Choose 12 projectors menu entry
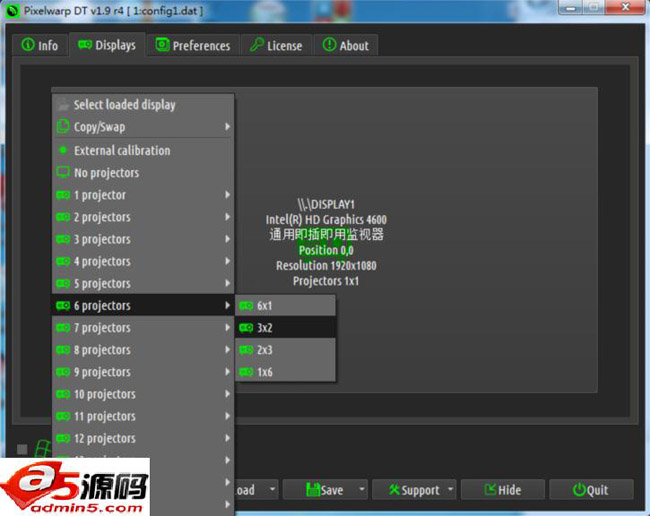This screenshot has width=650, height=516. click(143, 438)
